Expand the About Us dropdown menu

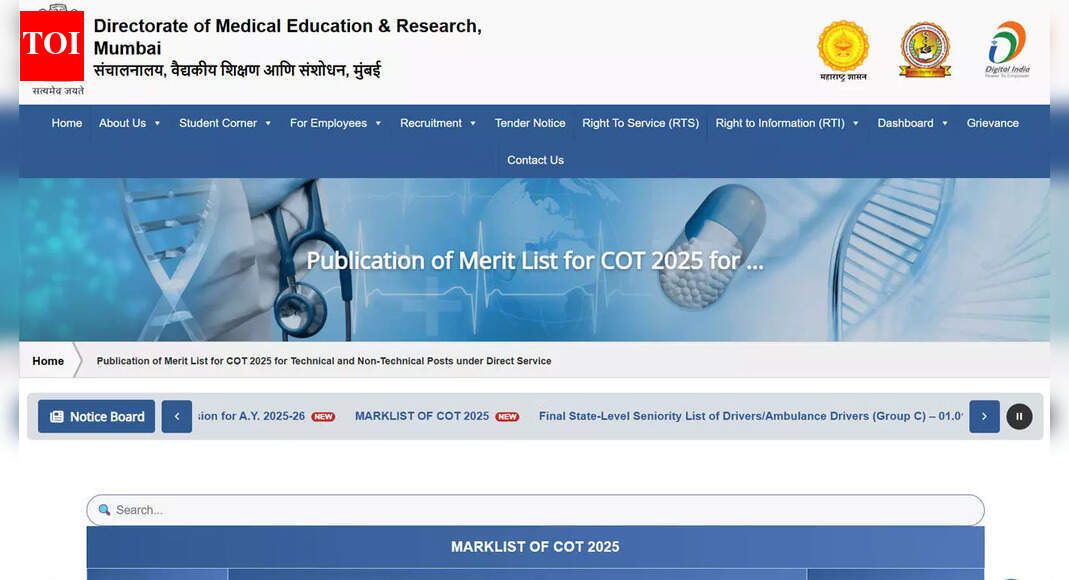click(129, 122)
